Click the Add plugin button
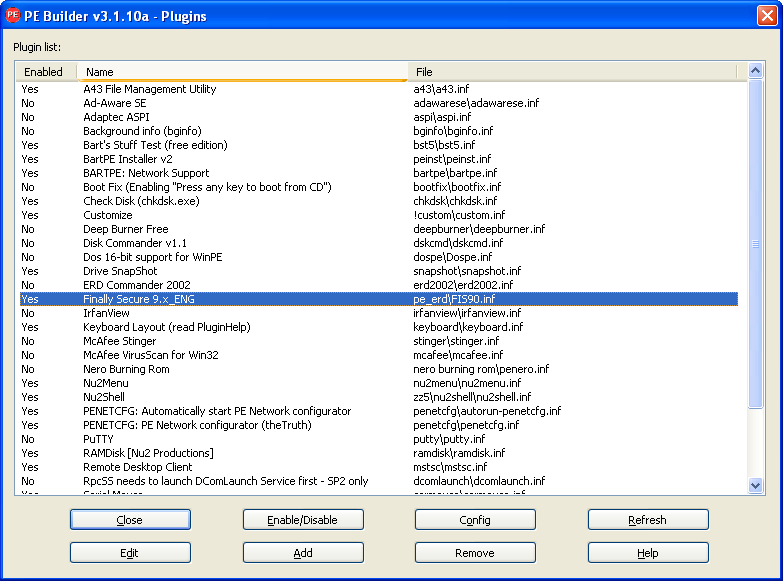This screenshot has height=581, width=783. pos(303,553)
